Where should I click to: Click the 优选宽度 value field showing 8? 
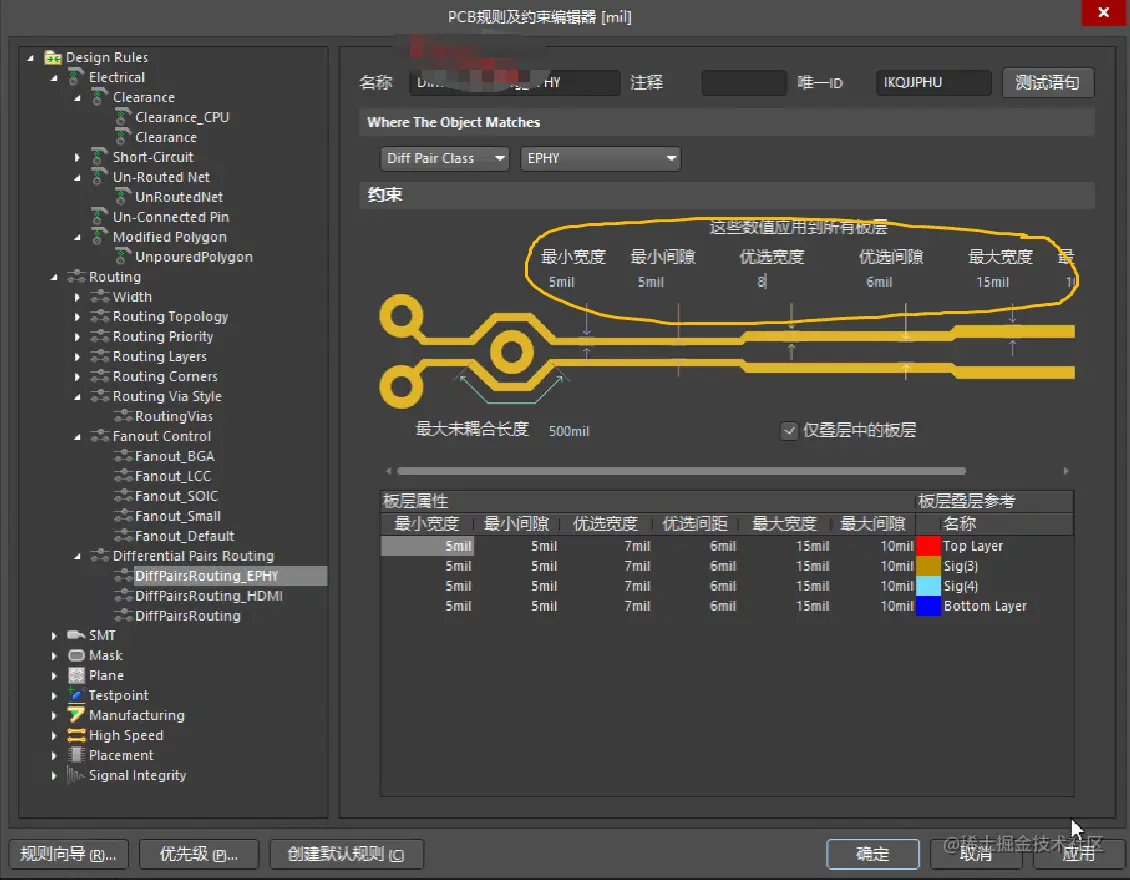[x=762, y=283]
